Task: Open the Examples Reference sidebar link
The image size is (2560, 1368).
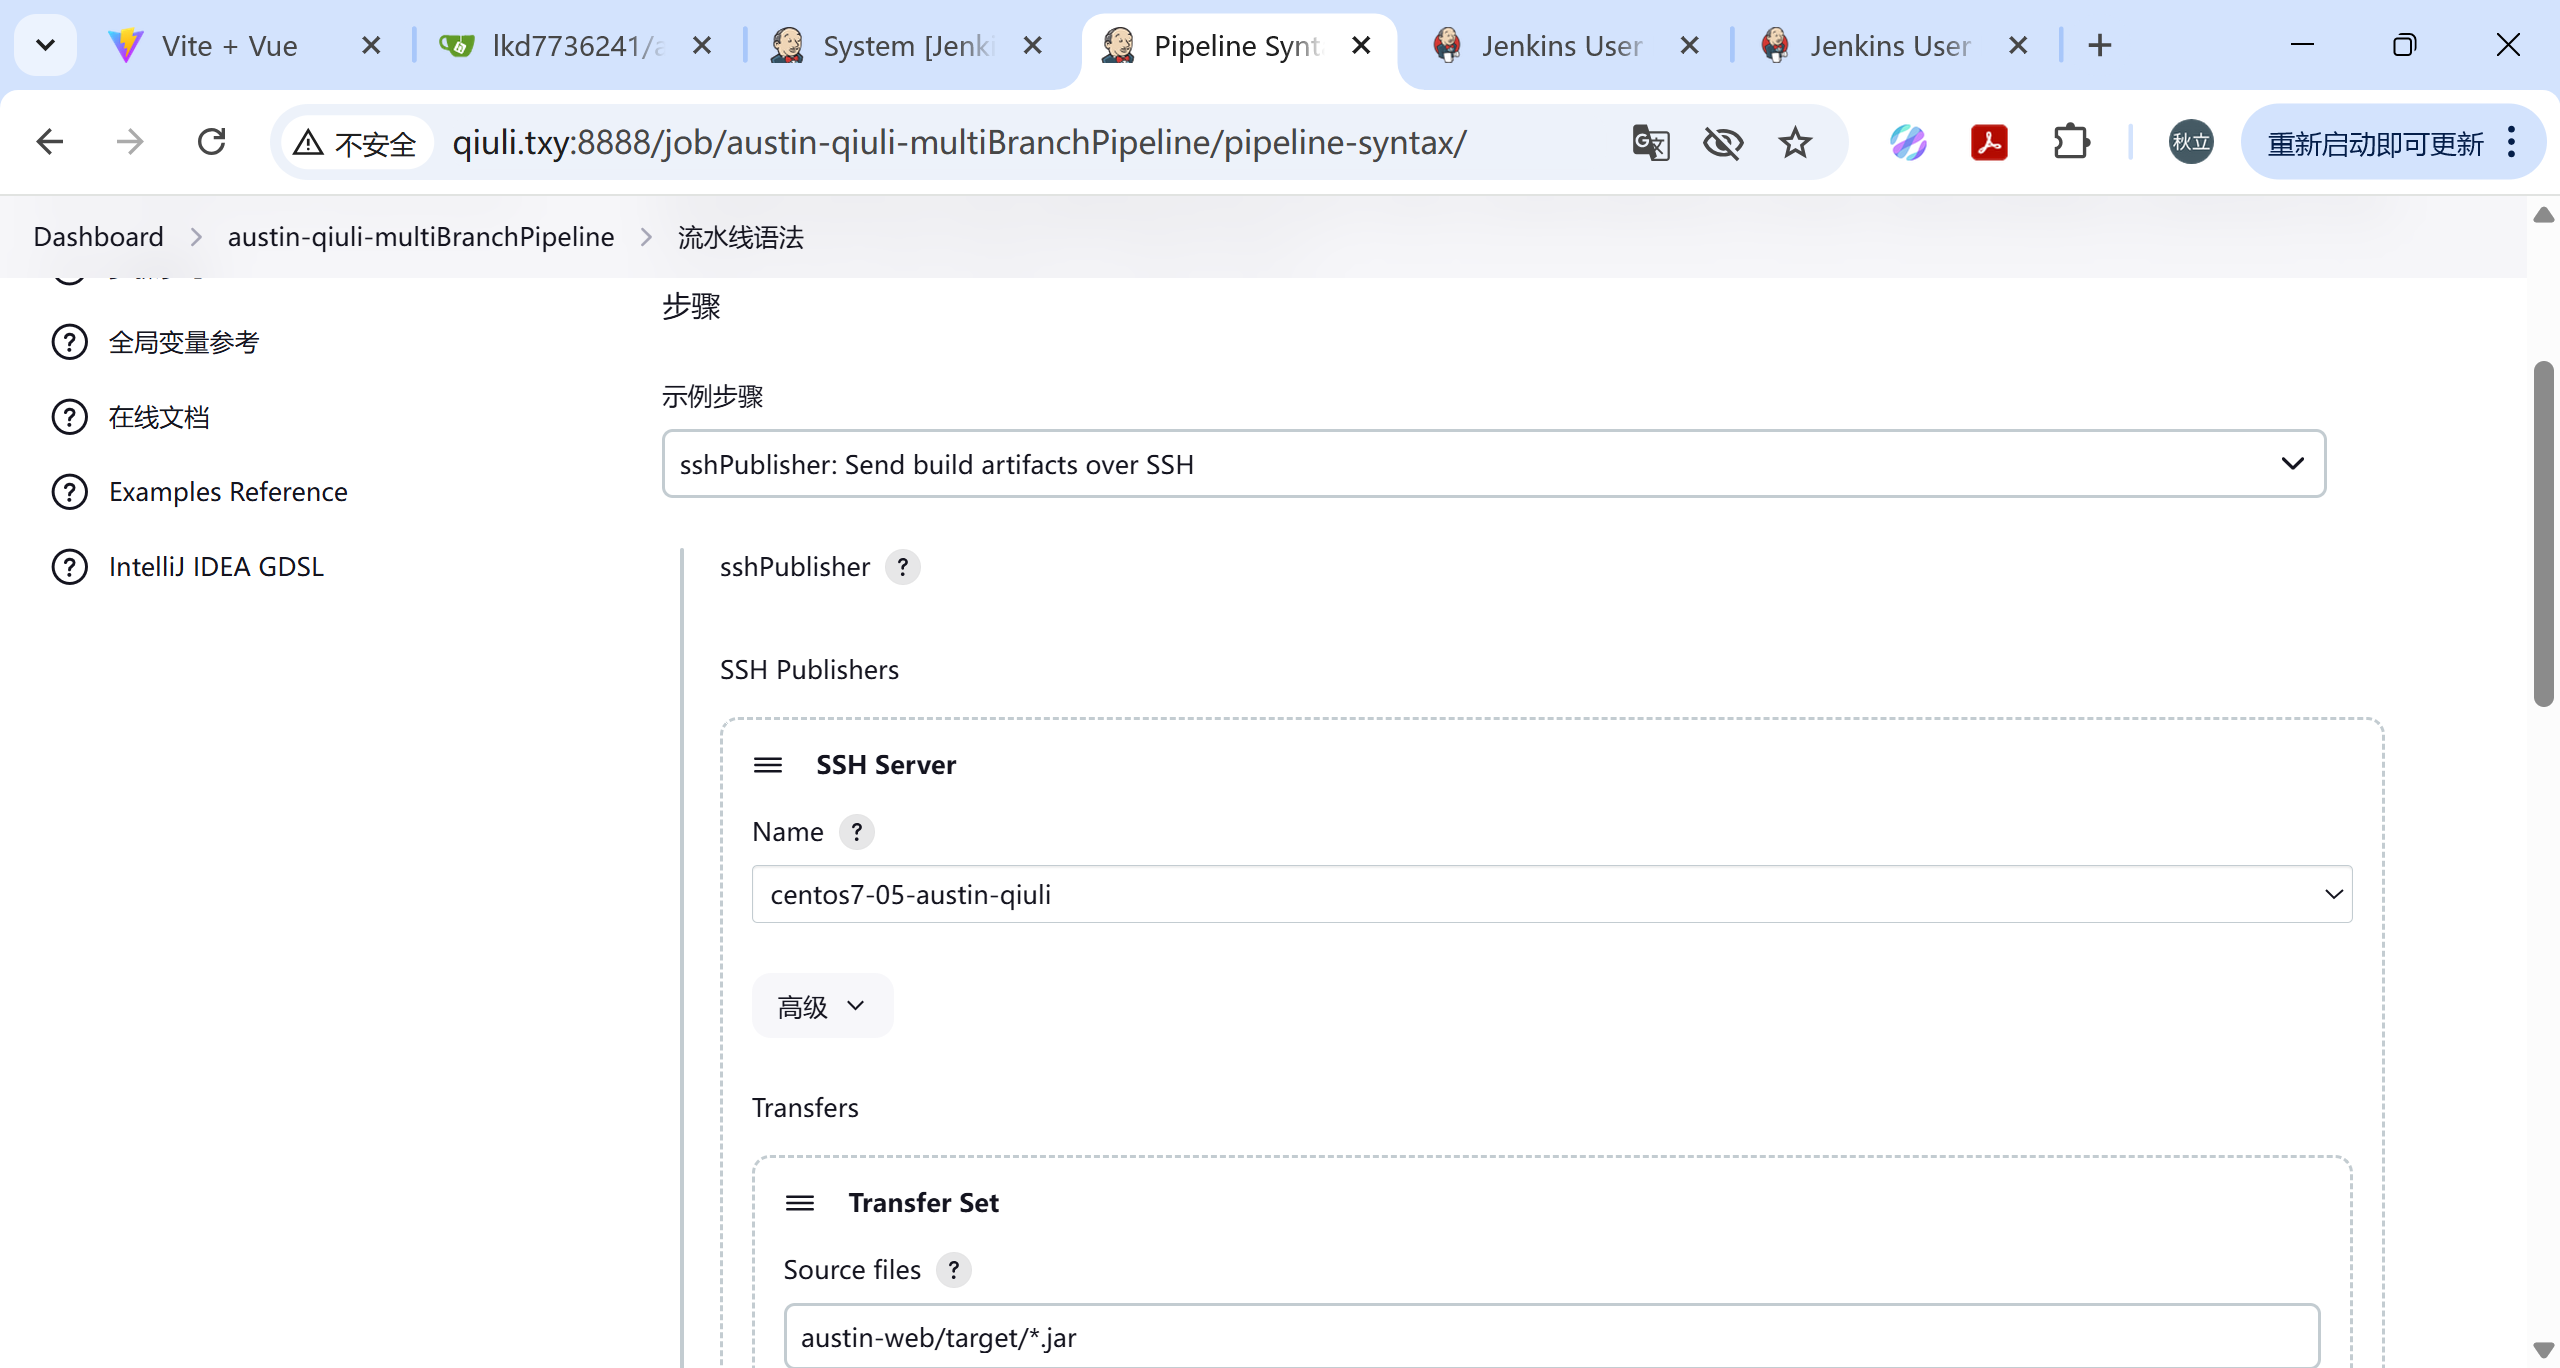Action: click(228, 492)
